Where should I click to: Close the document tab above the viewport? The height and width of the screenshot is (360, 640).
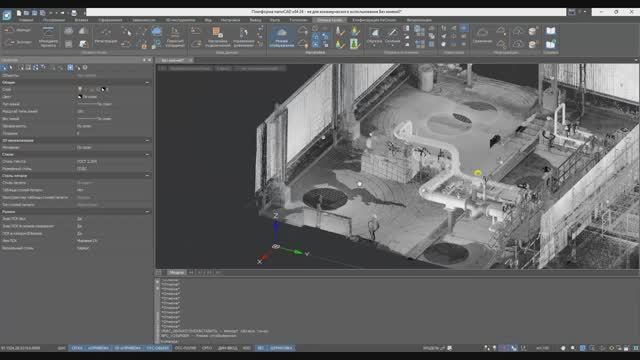tap(191, 60)
